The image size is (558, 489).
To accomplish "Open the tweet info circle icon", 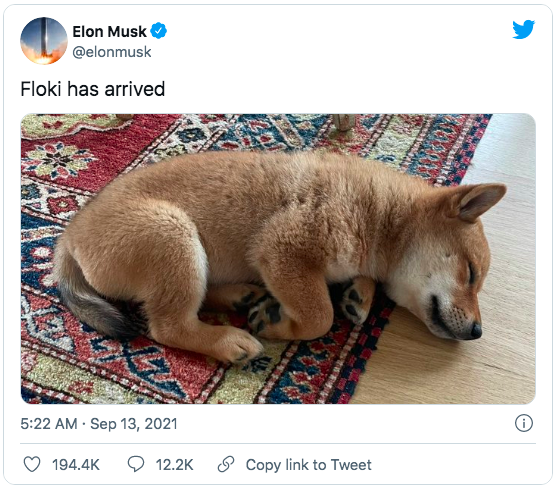I will 523,423.
